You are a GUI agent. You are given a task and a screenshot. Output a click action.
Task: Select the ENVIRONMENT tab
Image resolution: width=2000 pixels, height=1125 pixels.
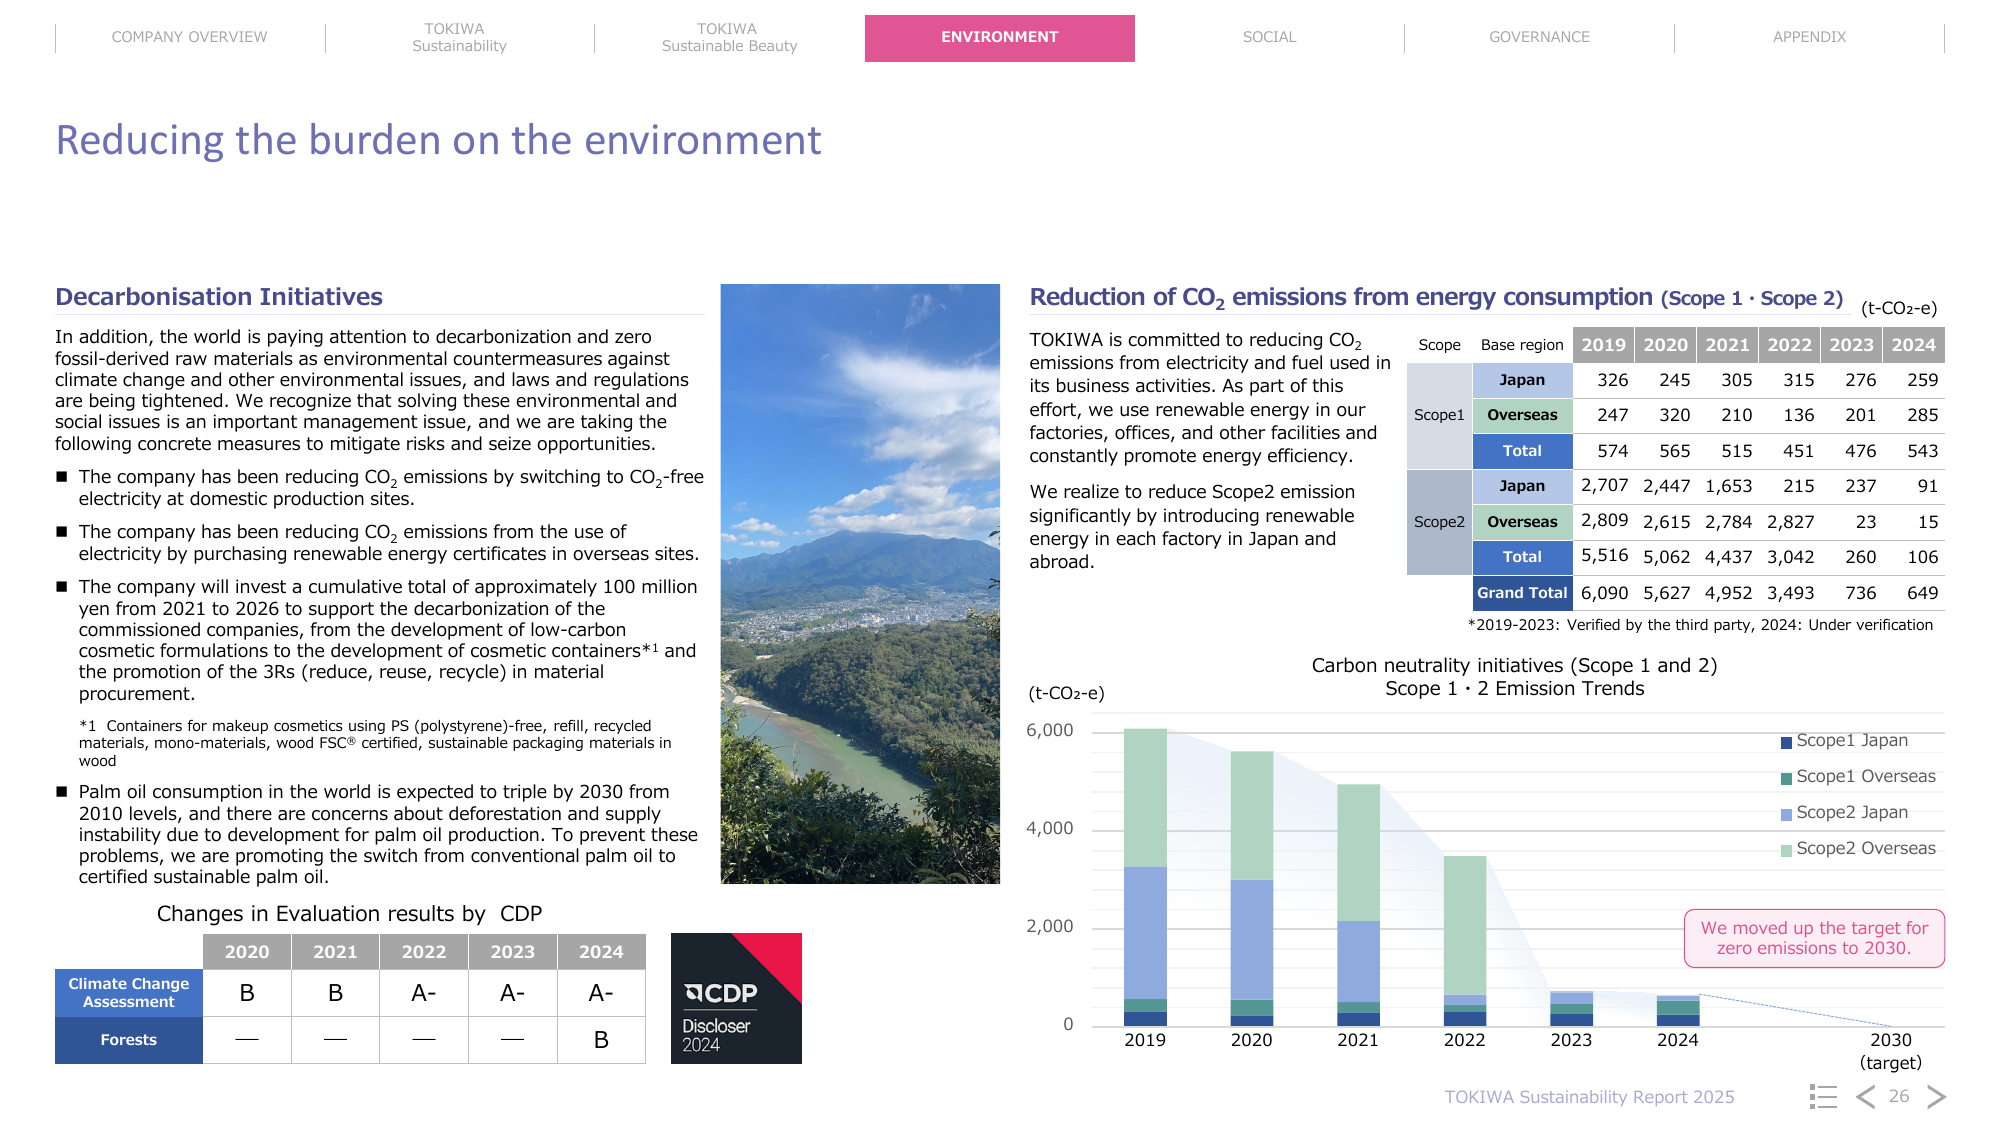coord(1000,38)
